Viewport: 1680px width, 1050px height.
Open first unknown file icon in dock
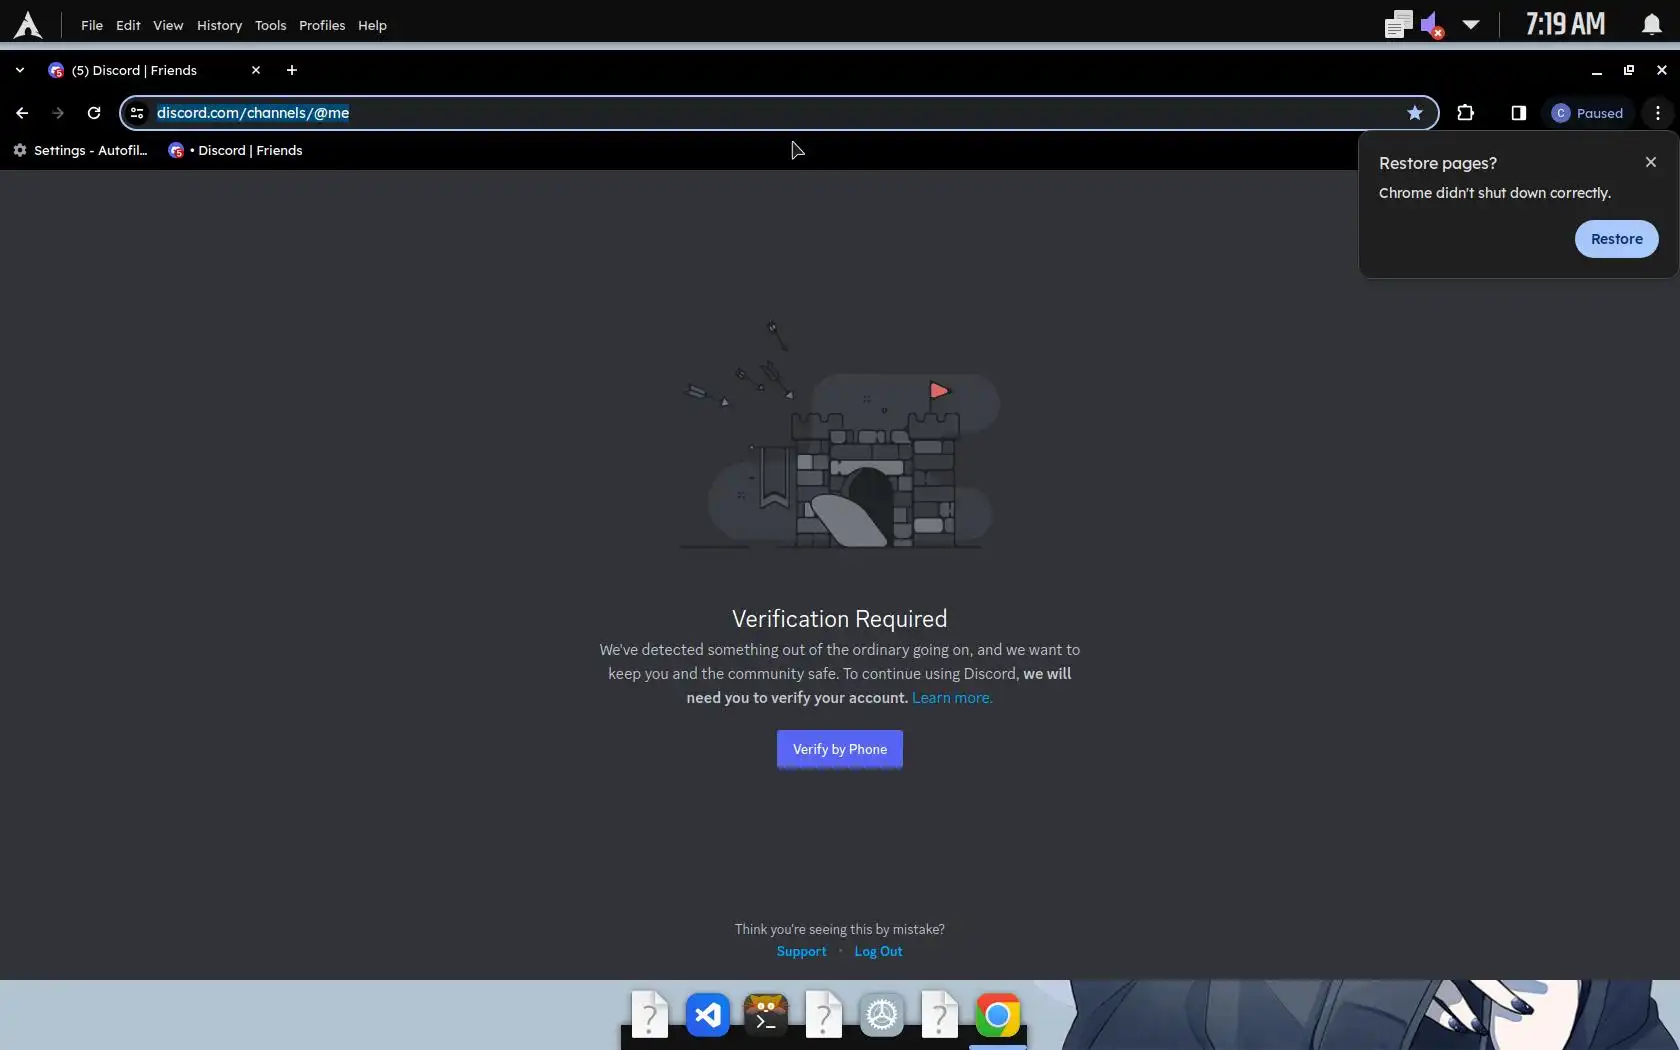pos(650,1015)
